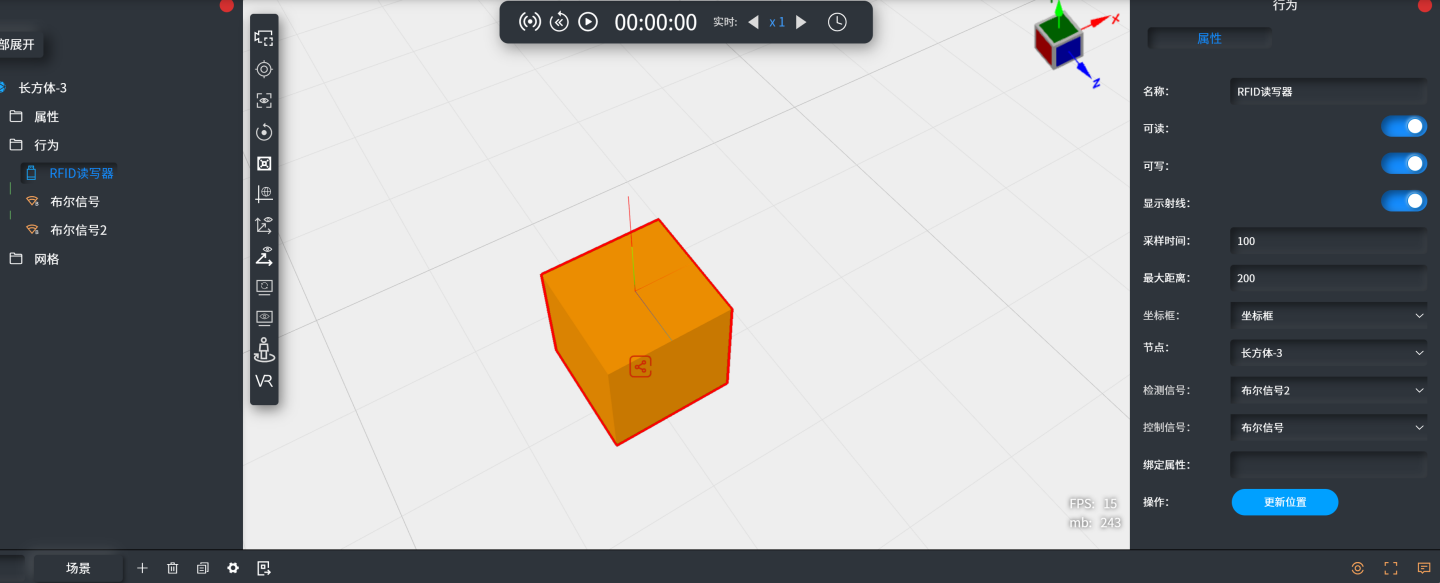Toggle the 可读 switch off
1440x583 pixels.
[1404, 126]
